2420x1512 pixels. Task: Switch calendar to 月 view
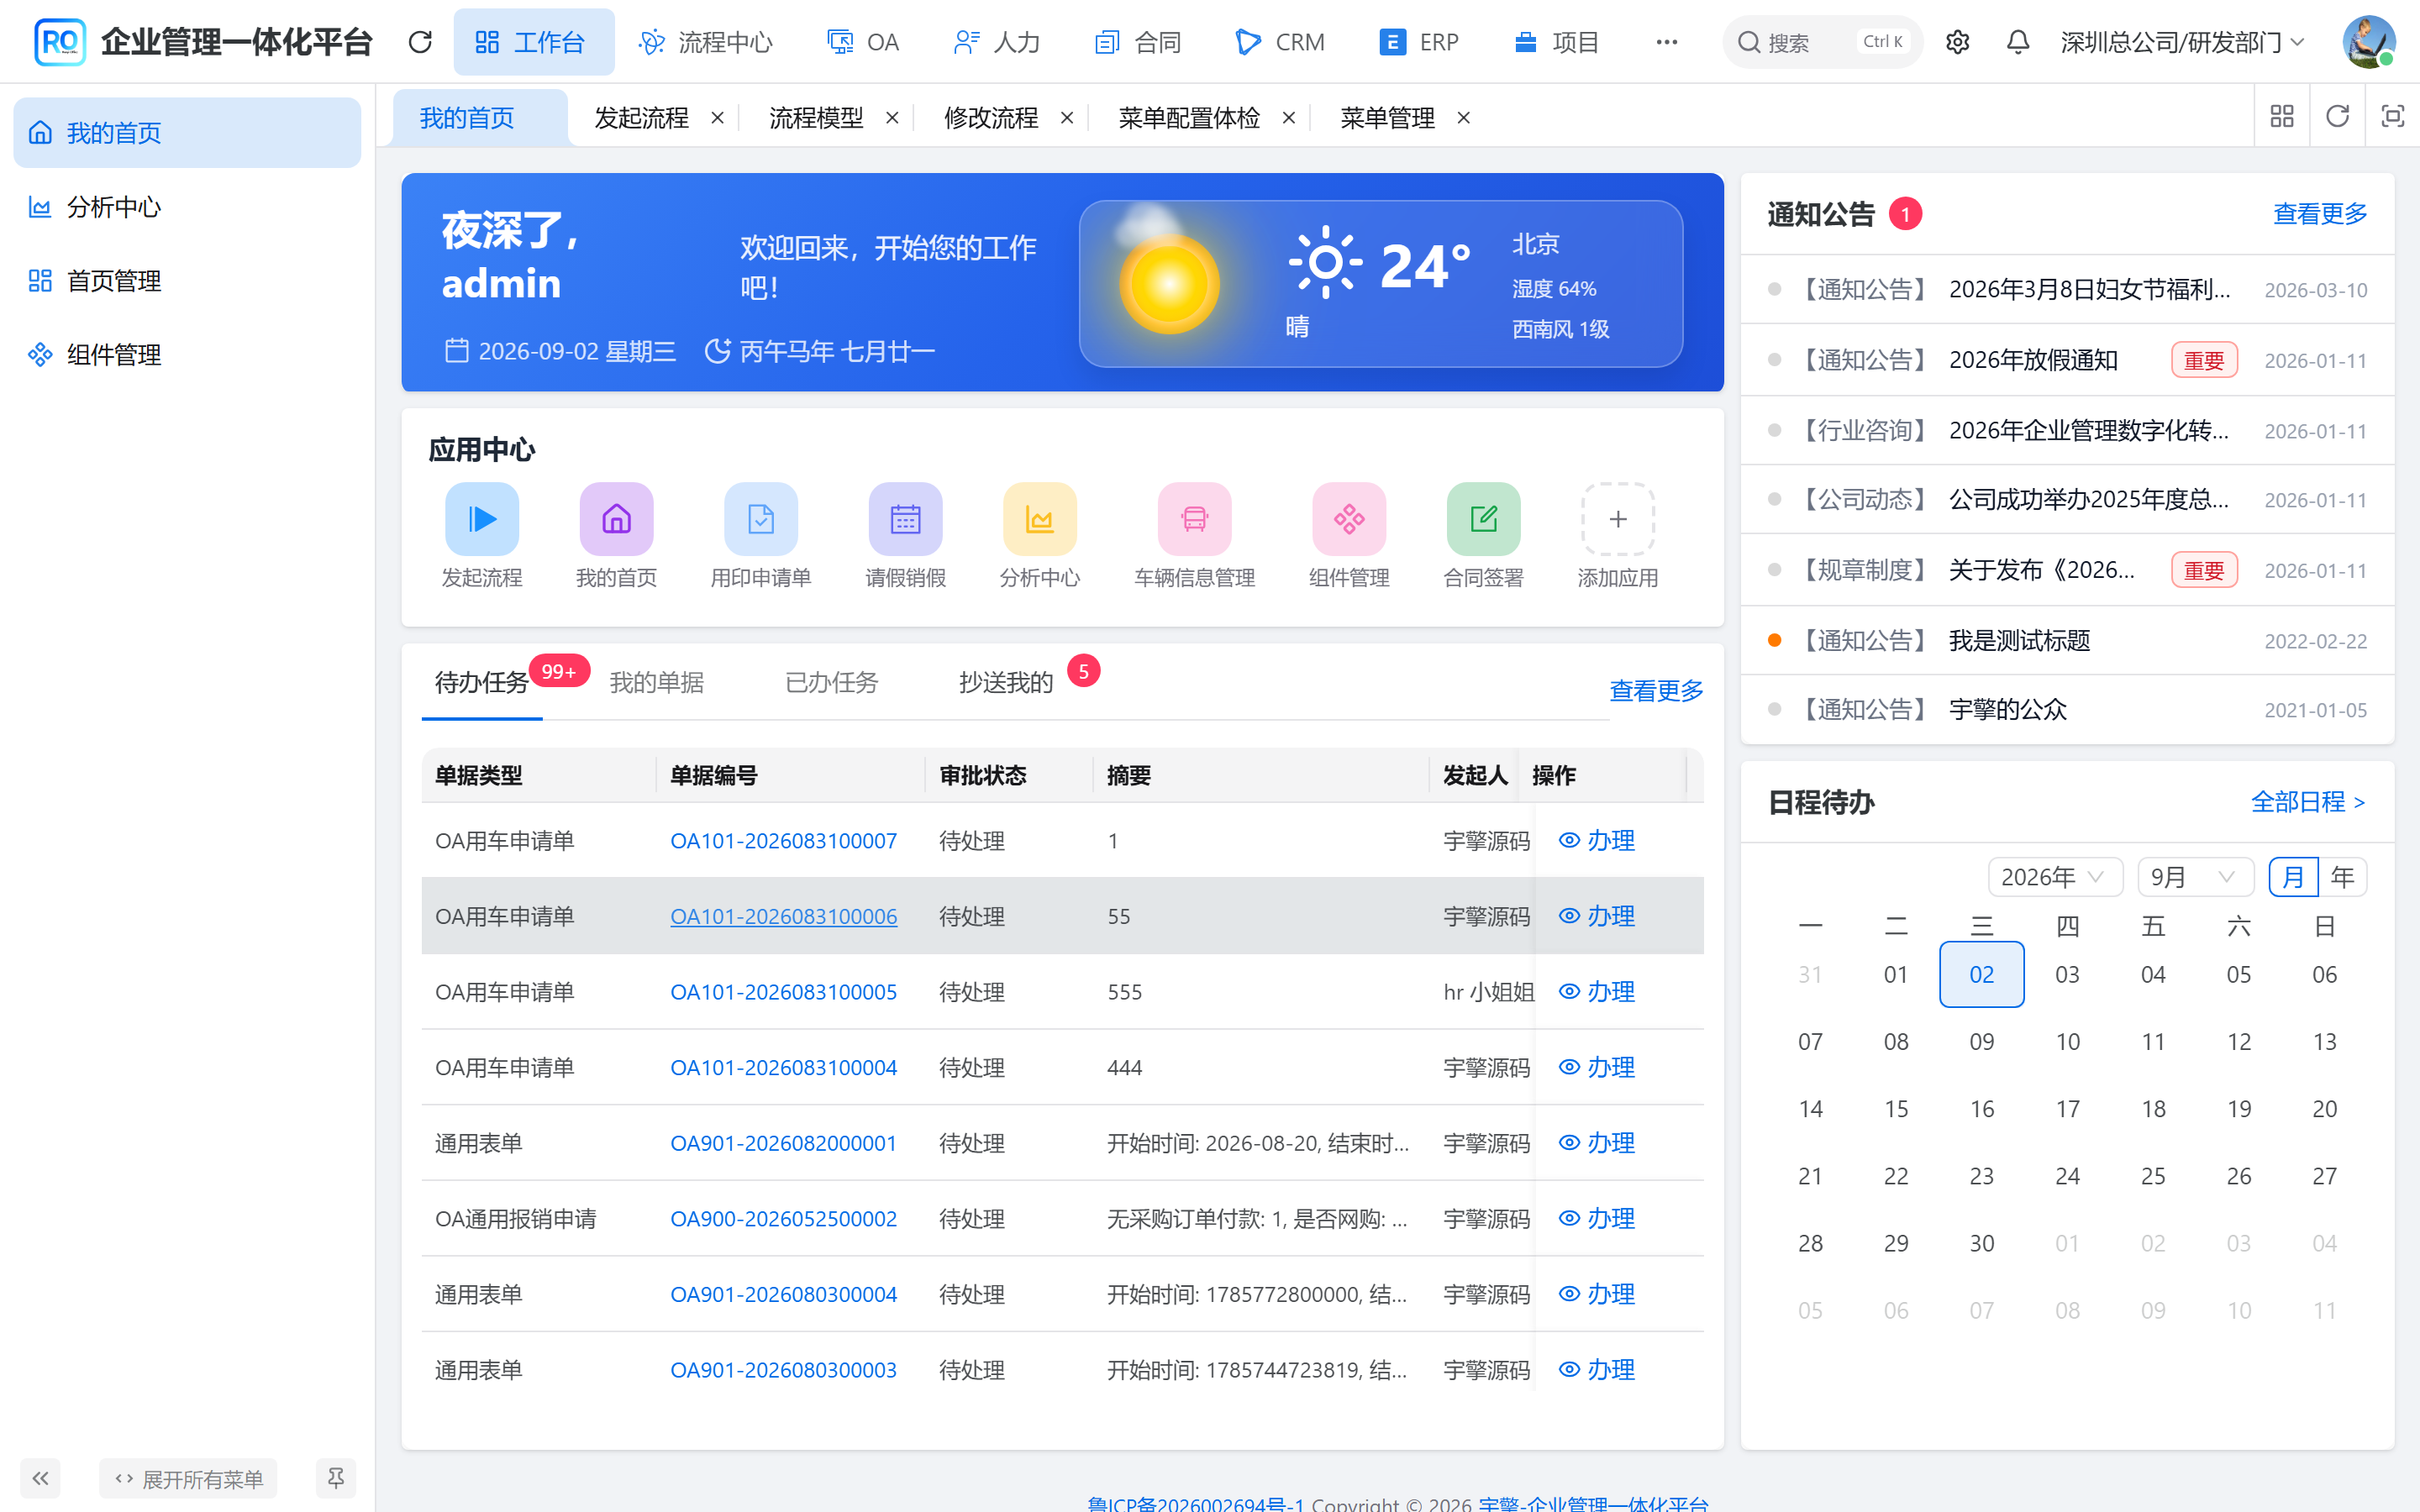(x=2292, y=877)
